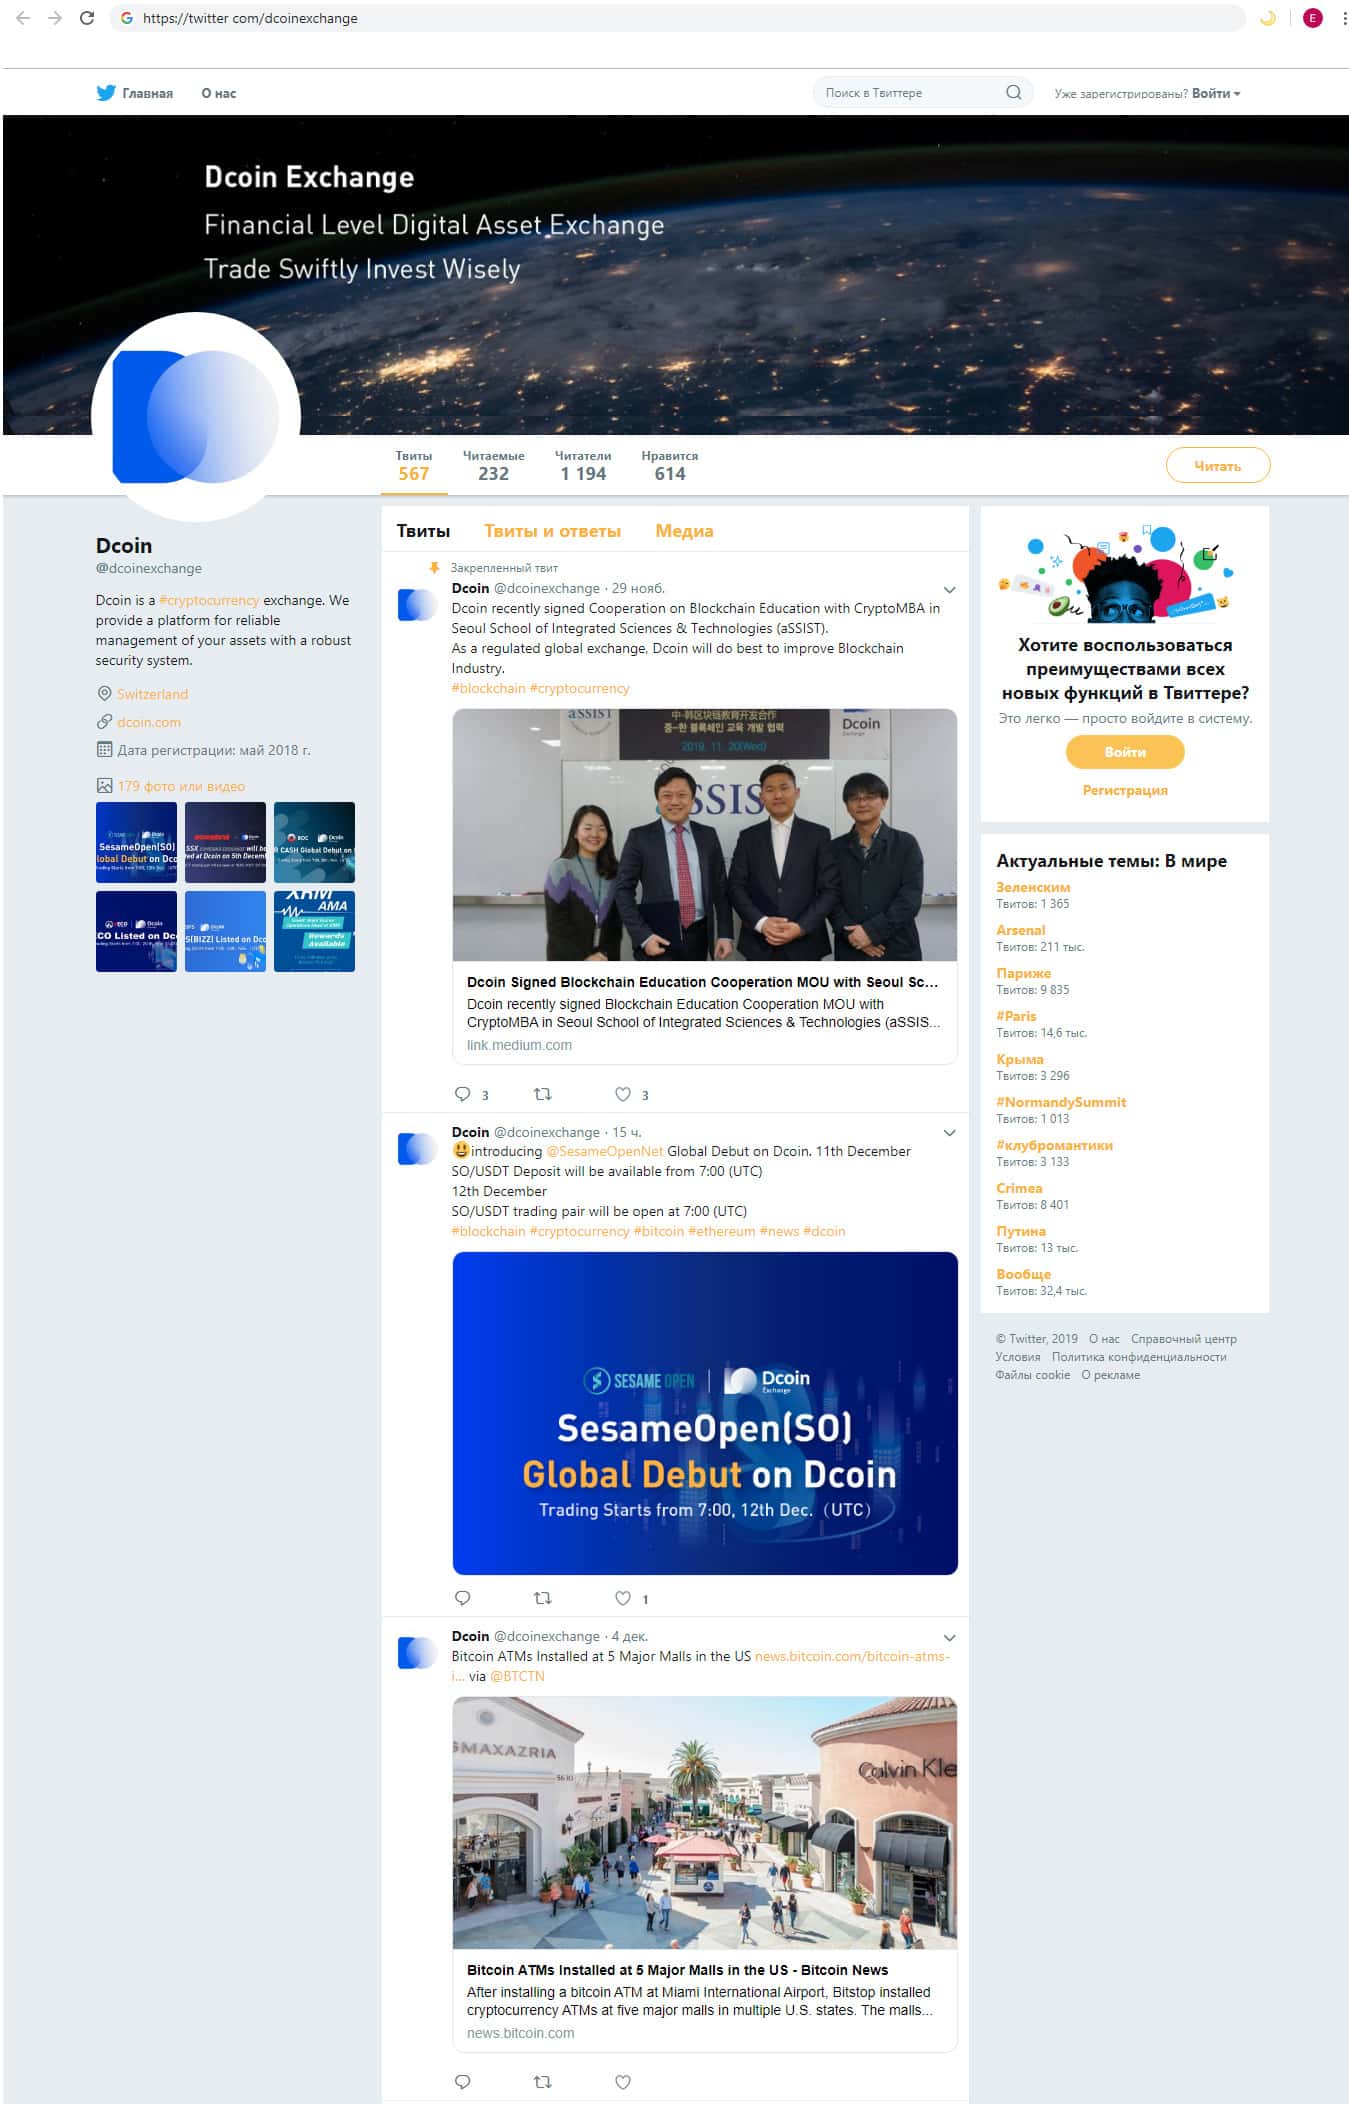
Task: Retweet the pinned CryptoMBA tweet
Action: pyautogui.click(x=543, y=1094)
